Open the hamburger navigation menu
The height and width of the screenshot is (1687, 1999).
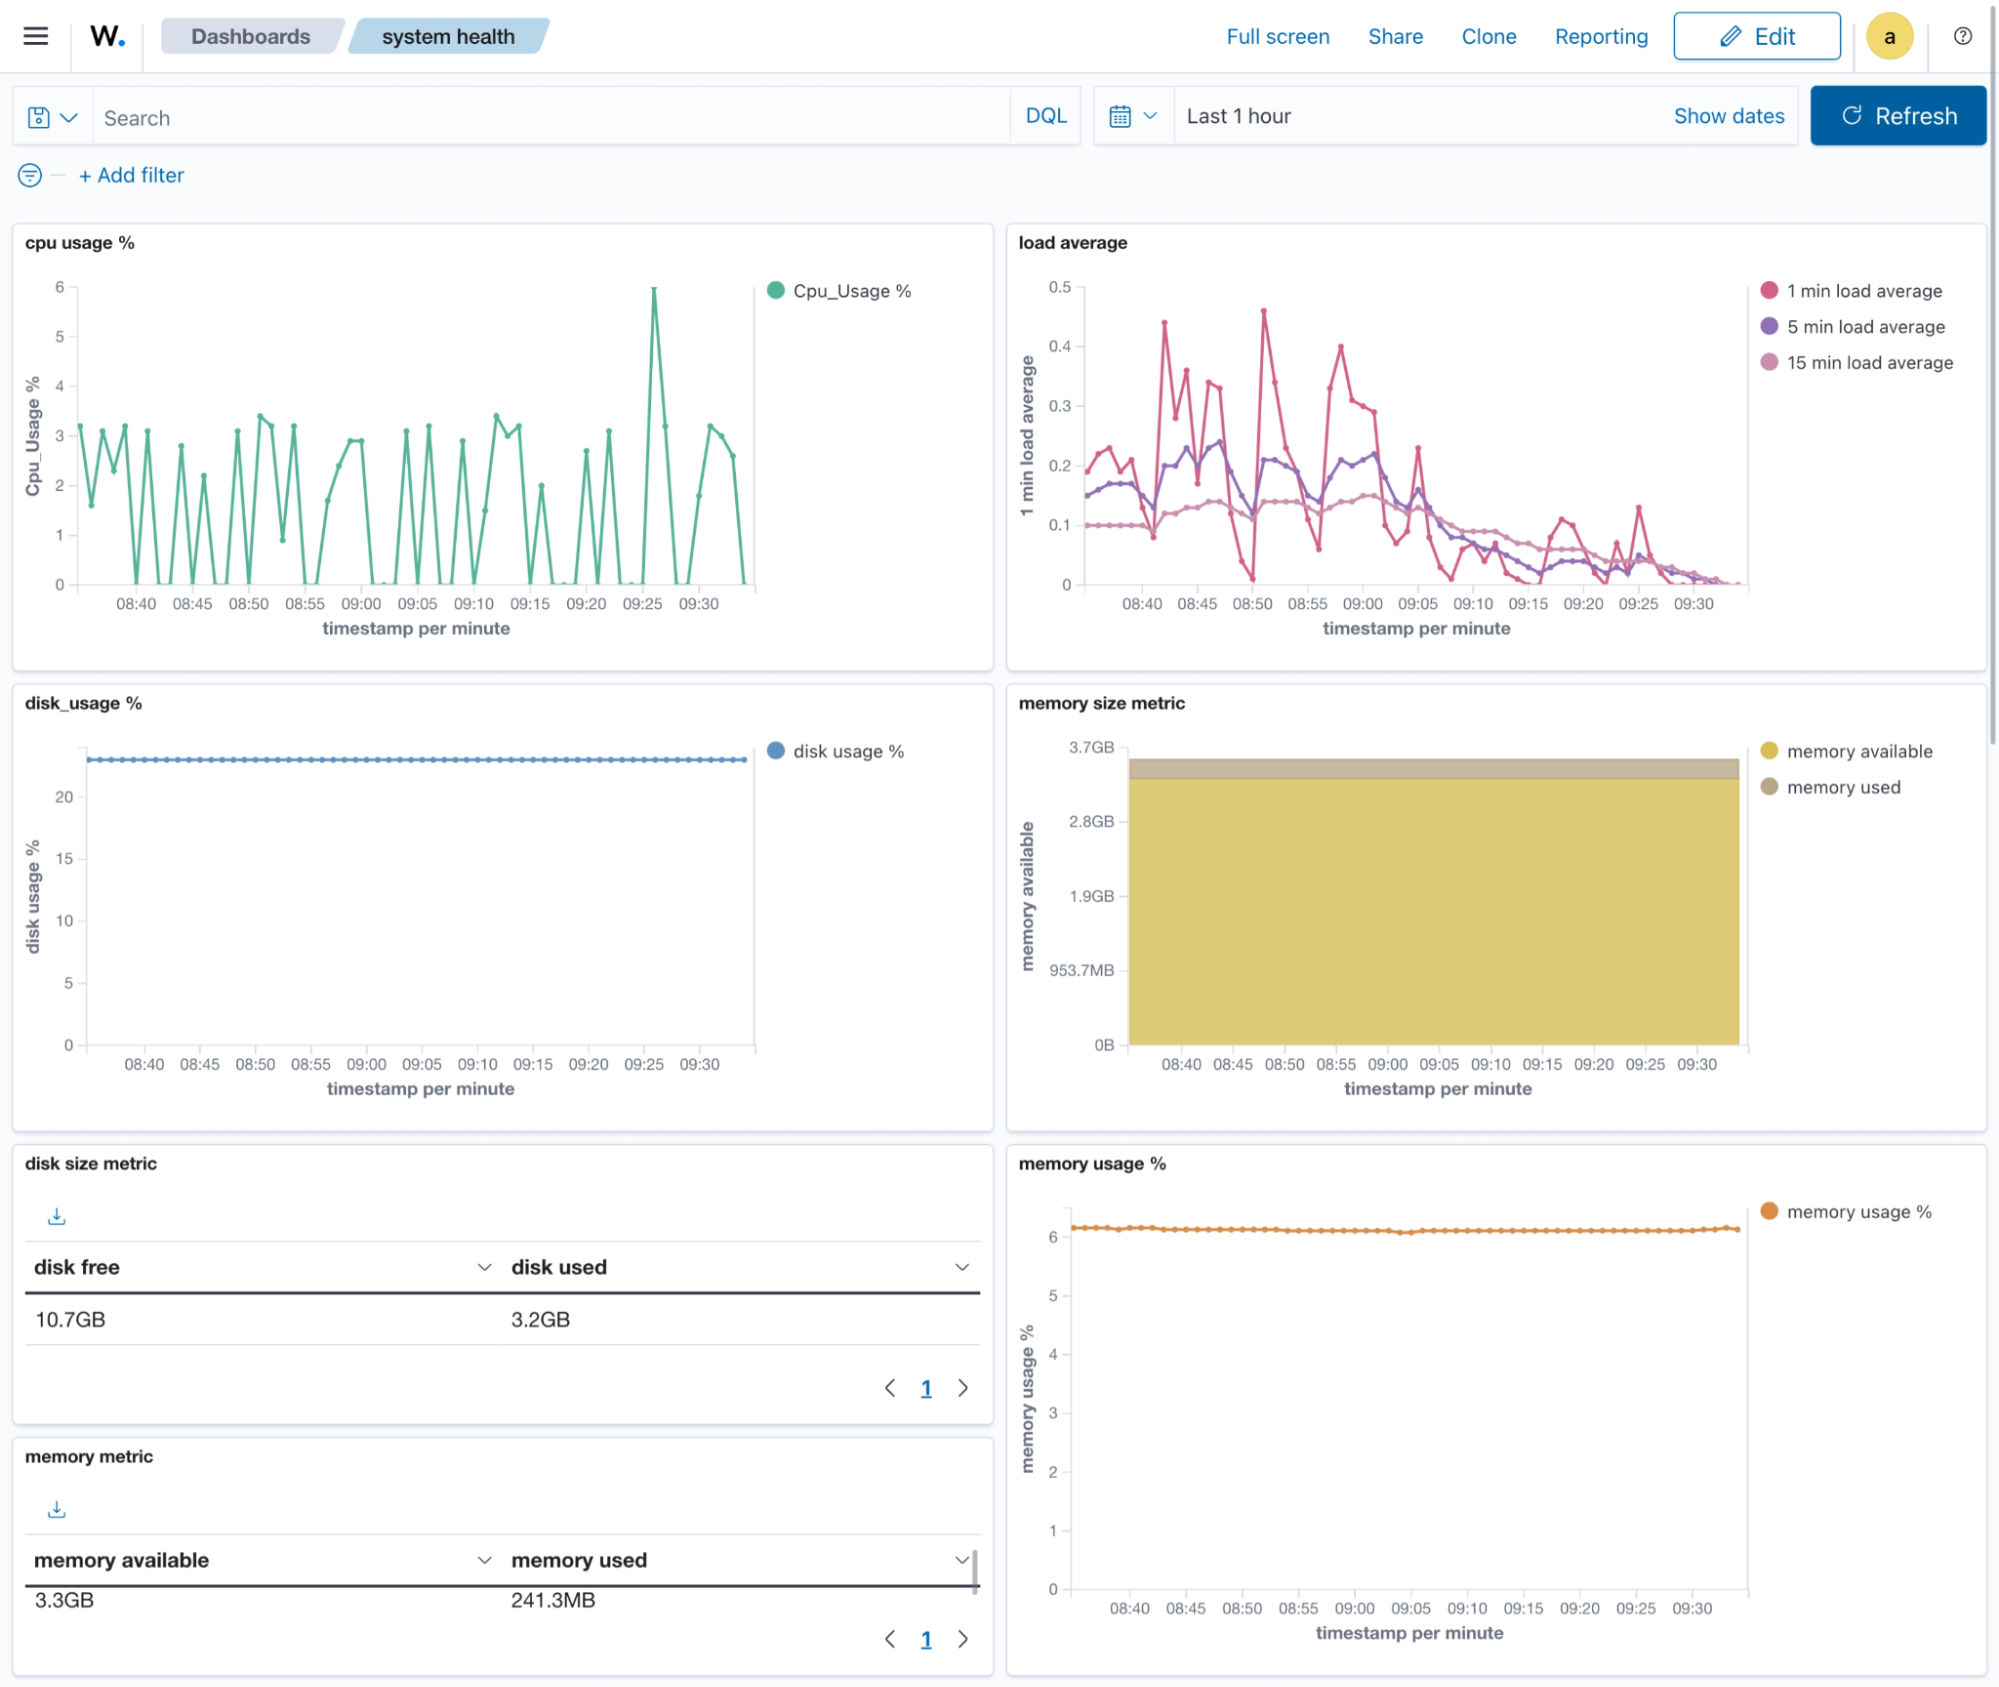tap(34, 35)
